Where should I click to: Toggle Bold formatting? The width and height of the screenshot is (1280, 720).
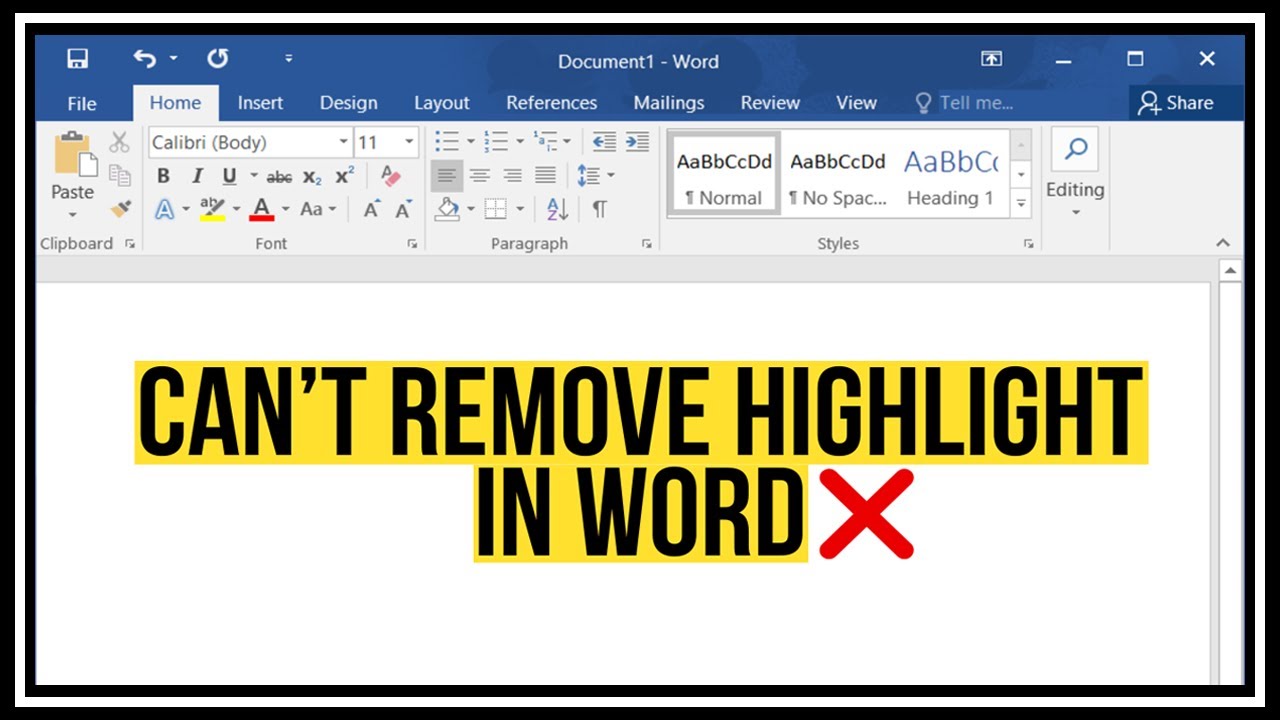164,176
